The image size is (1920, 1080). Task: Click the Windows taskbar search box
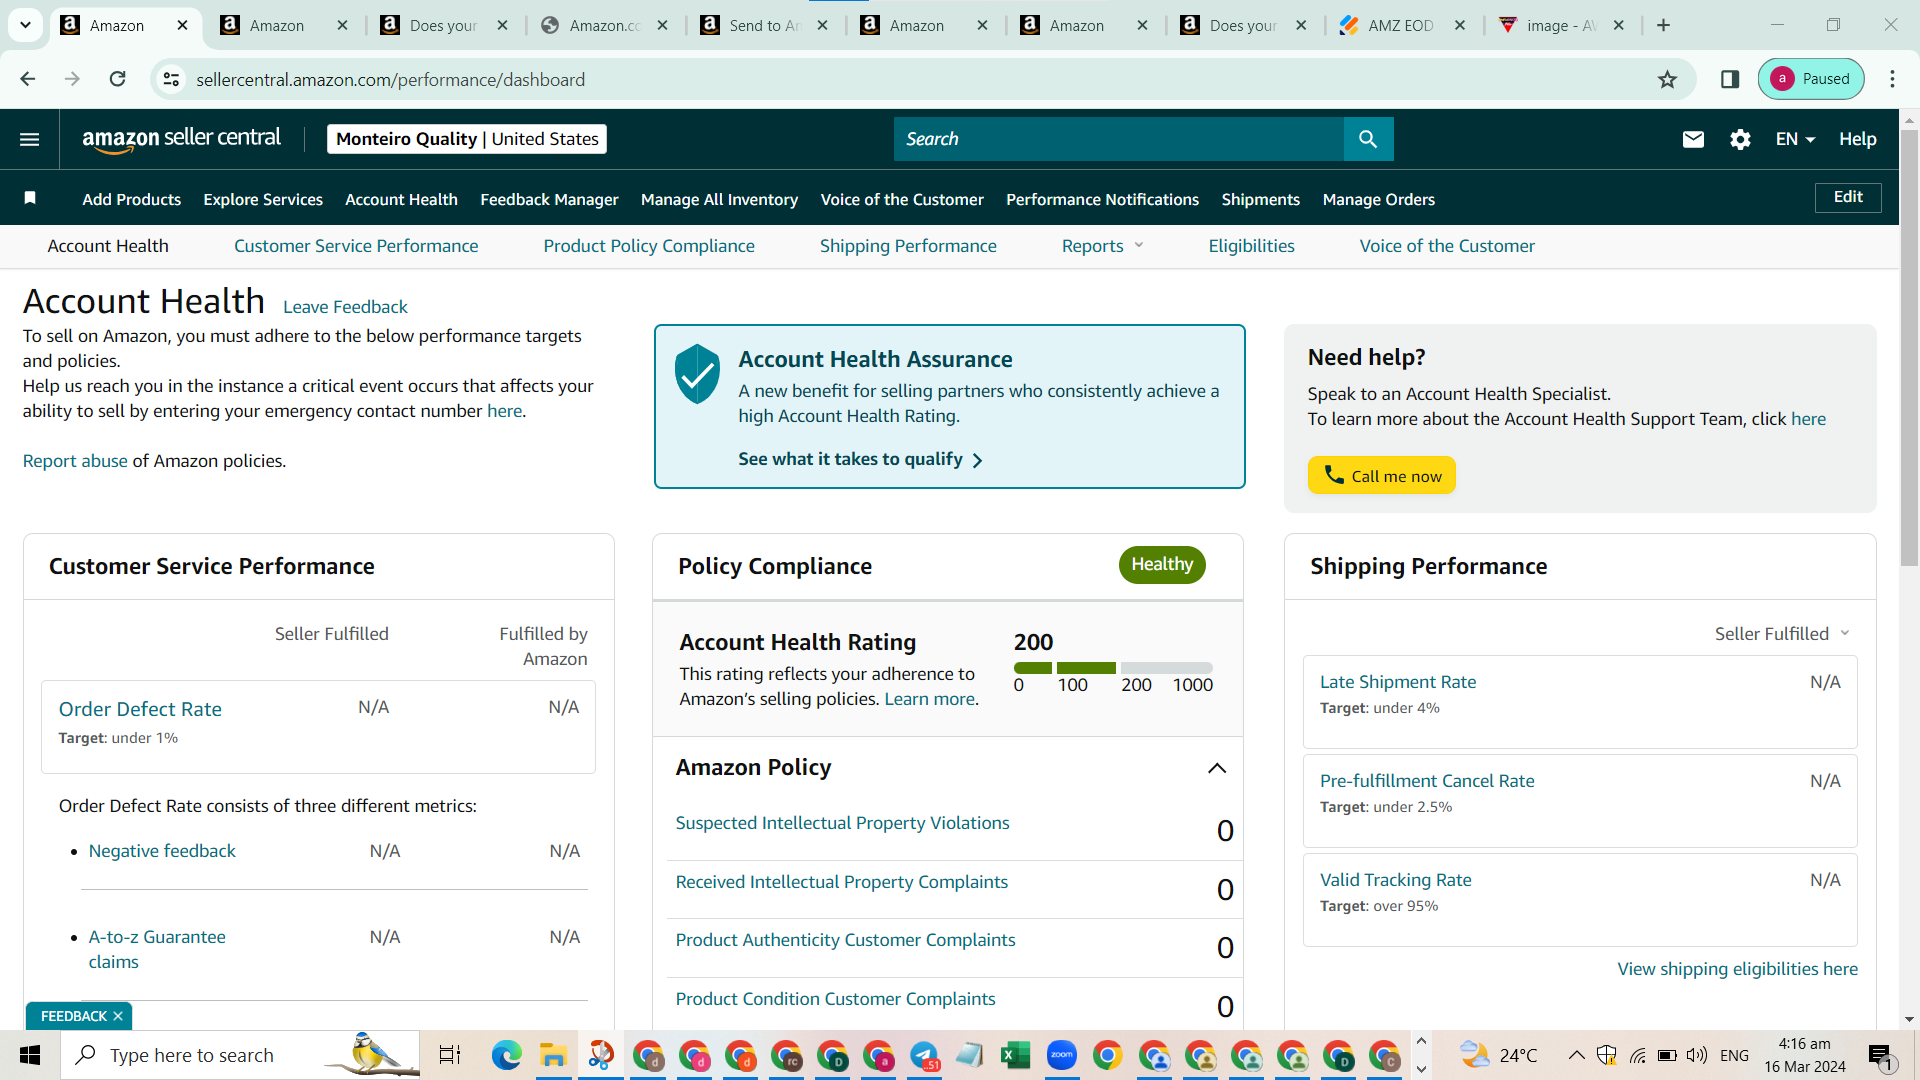240,1055
